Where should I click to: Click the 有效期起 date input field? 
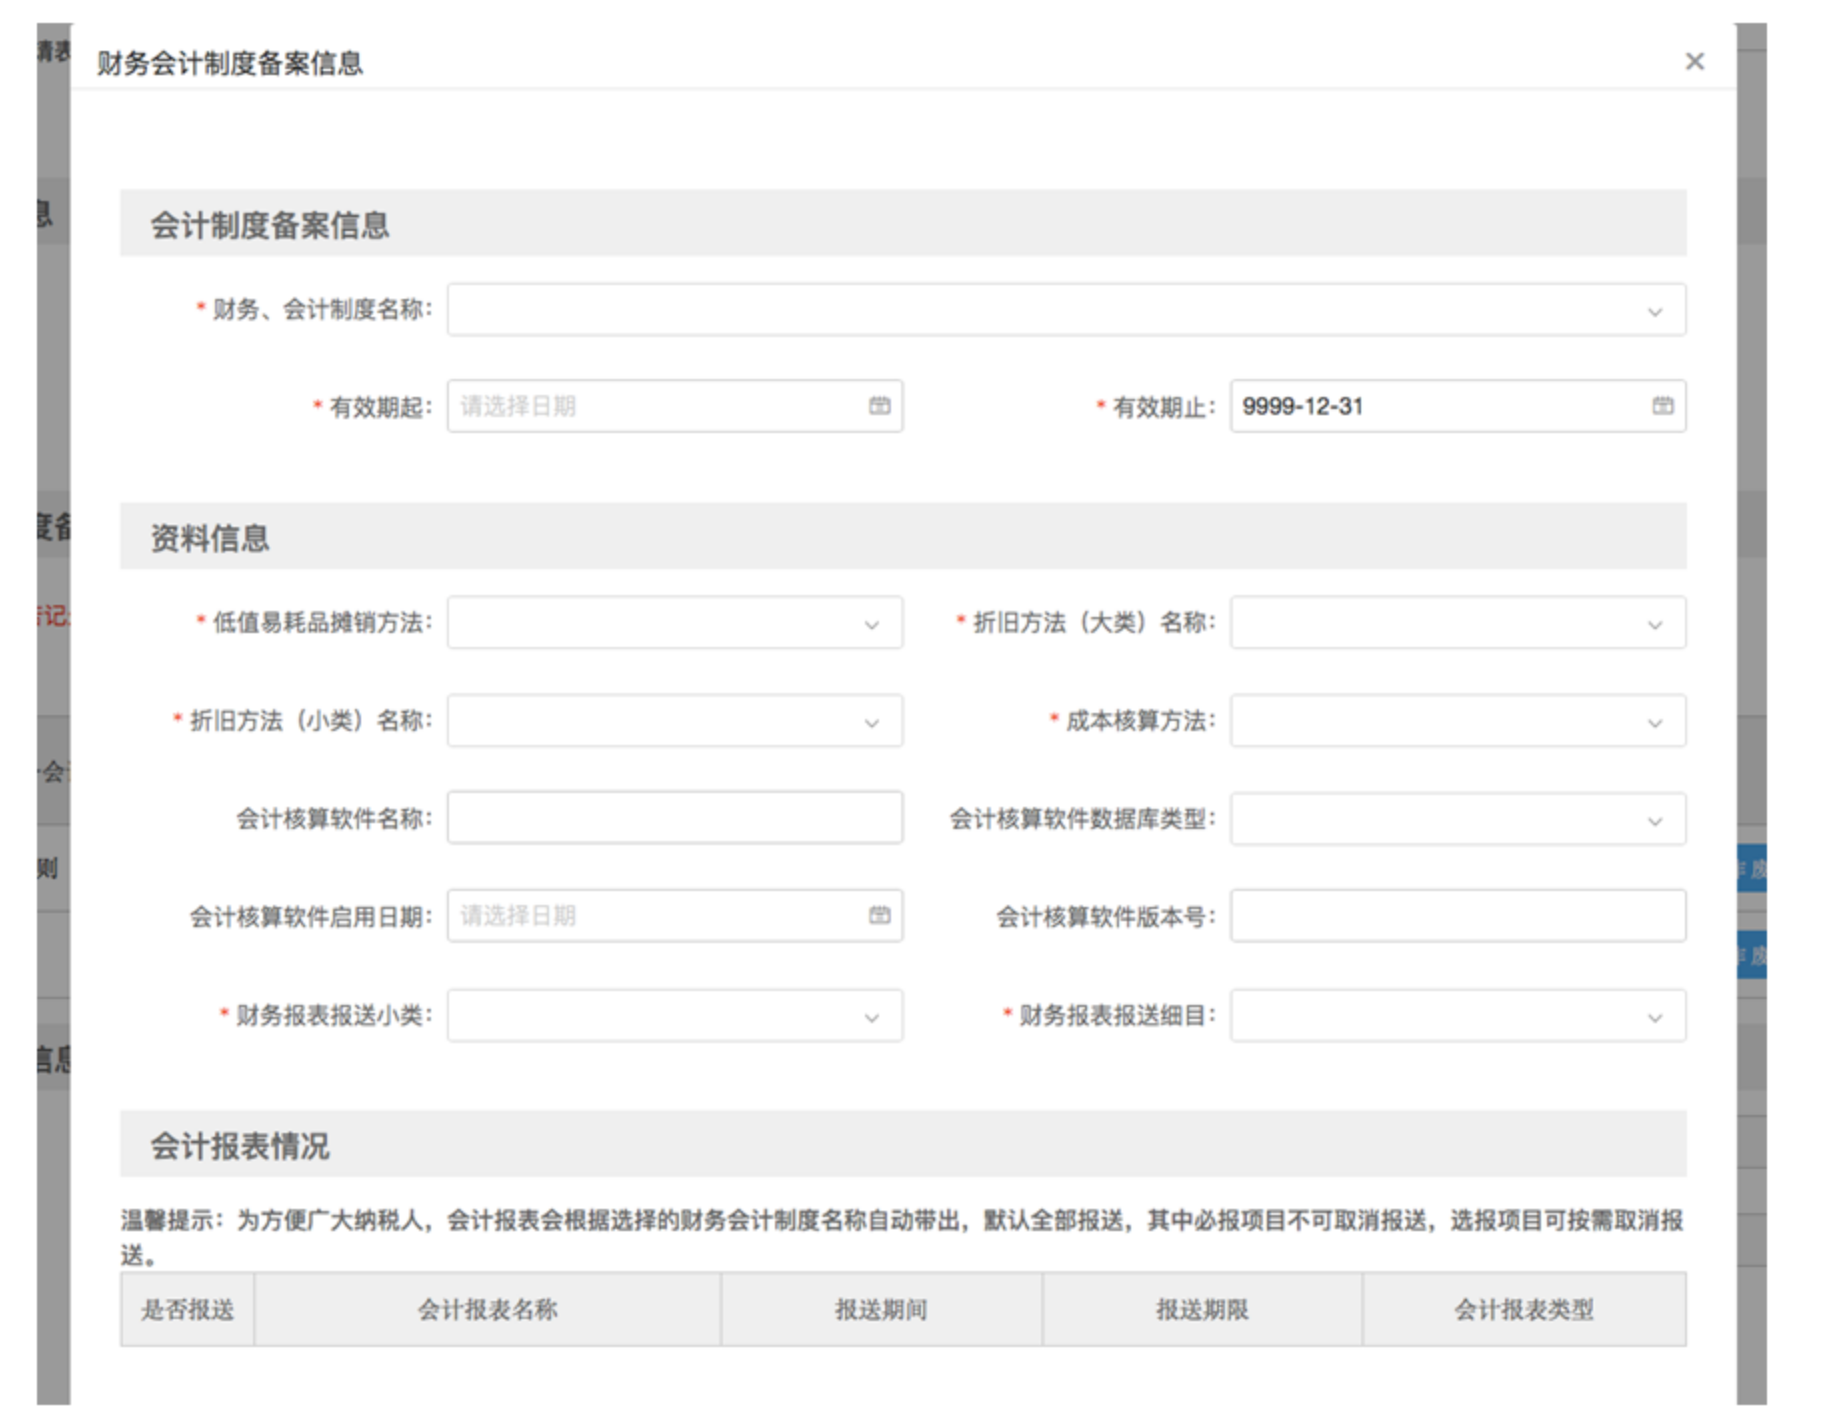coord(650,406)
